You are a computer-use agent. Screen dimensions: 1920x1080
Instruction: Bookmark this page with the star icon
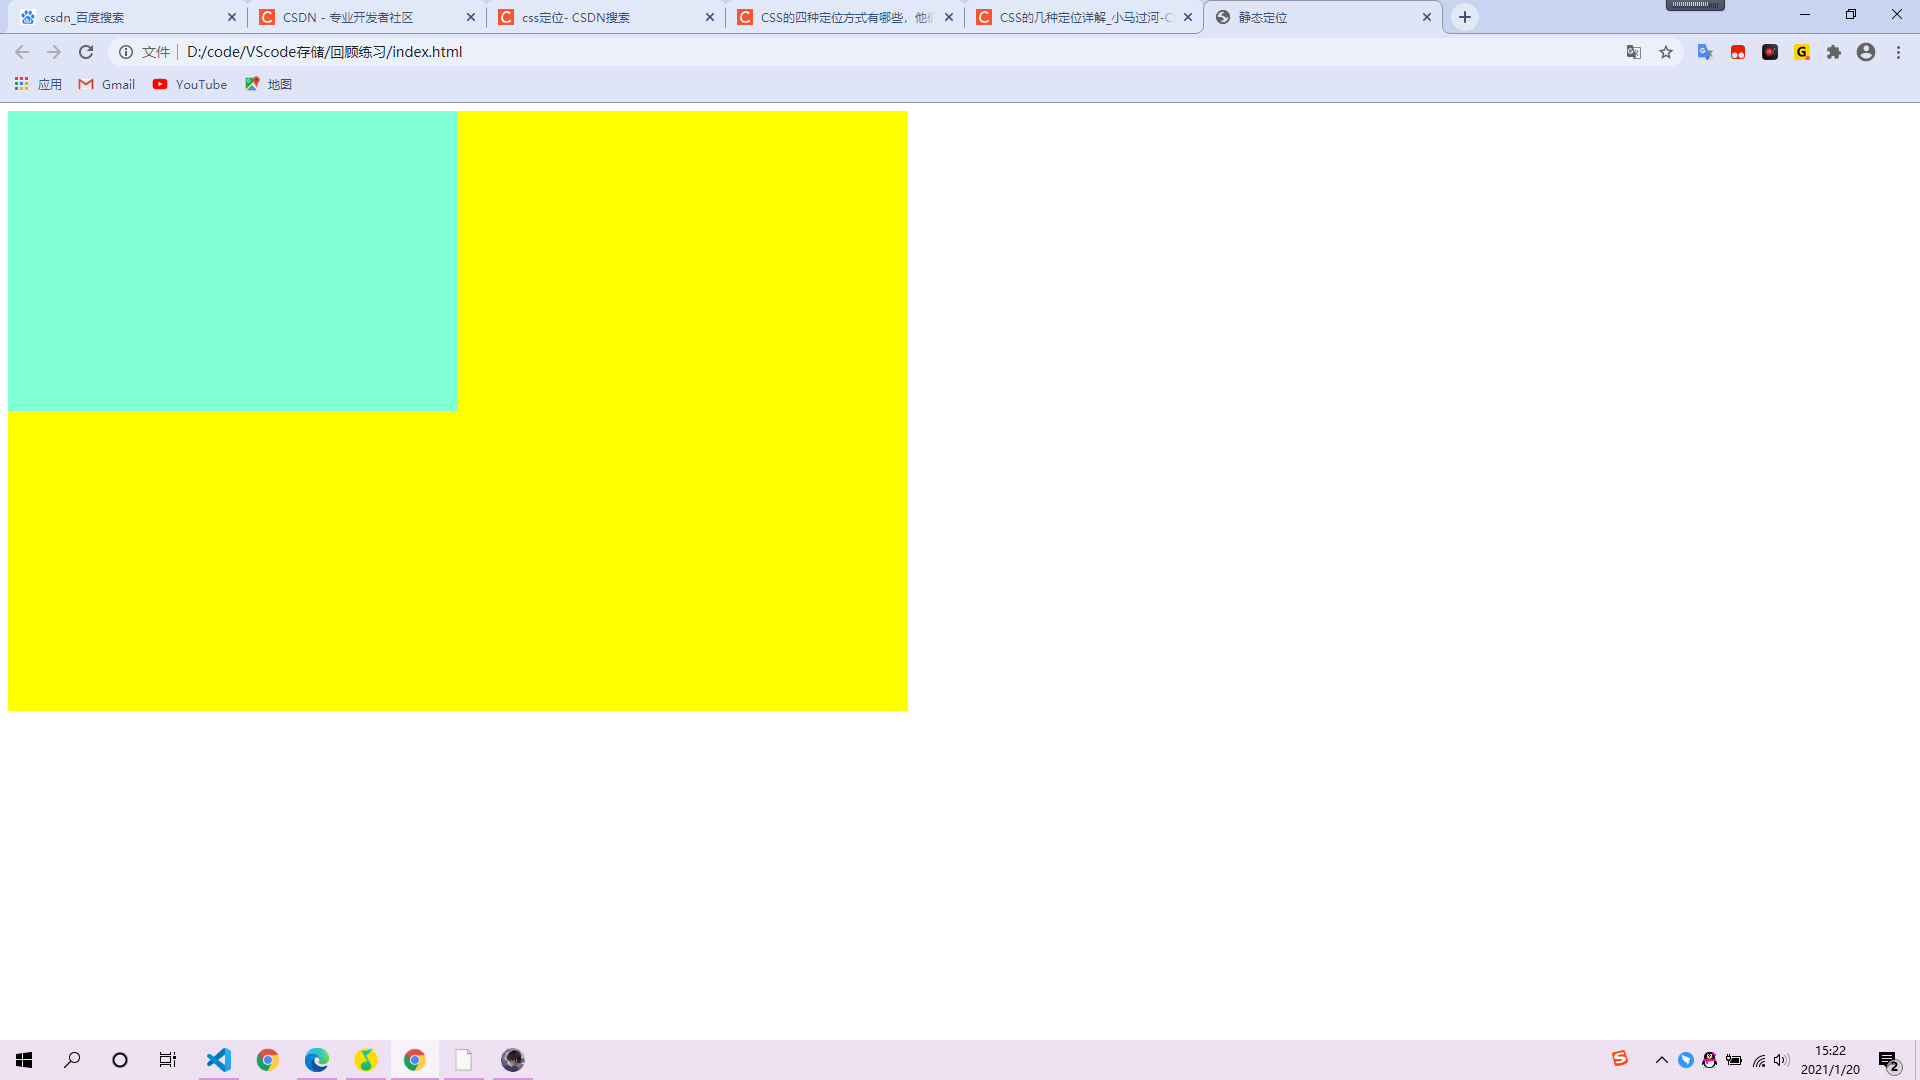pos(1666,52)
